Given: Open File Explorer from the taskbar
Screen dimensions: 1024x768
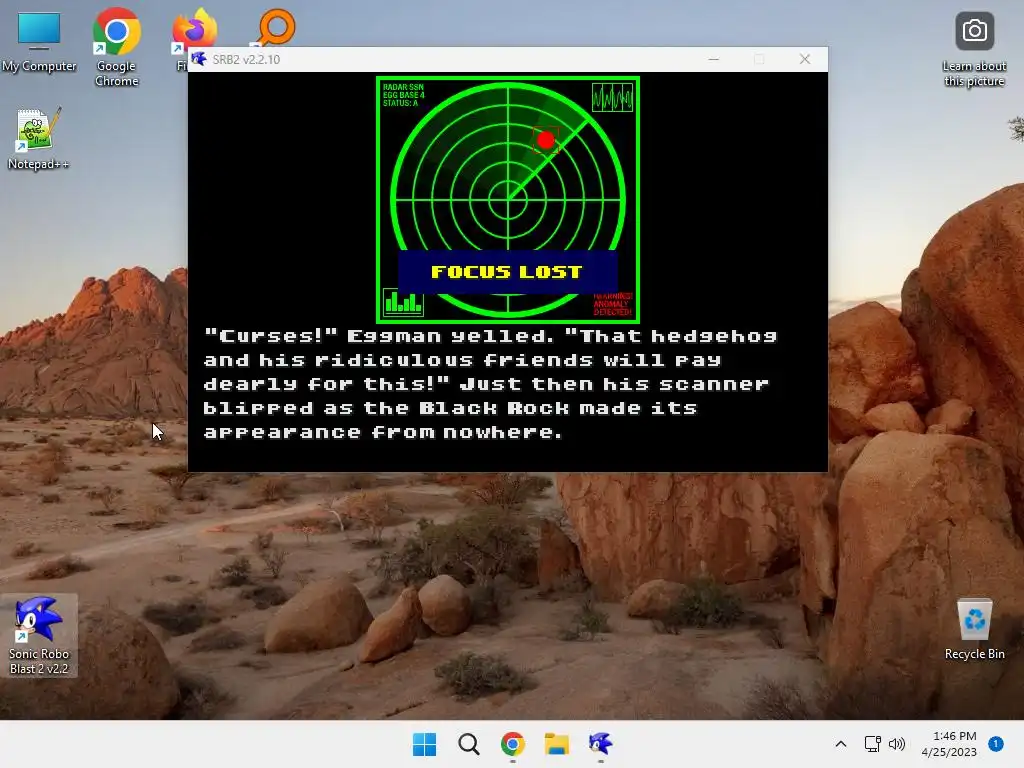Looking at the screenshot, I should coord(557,744).
